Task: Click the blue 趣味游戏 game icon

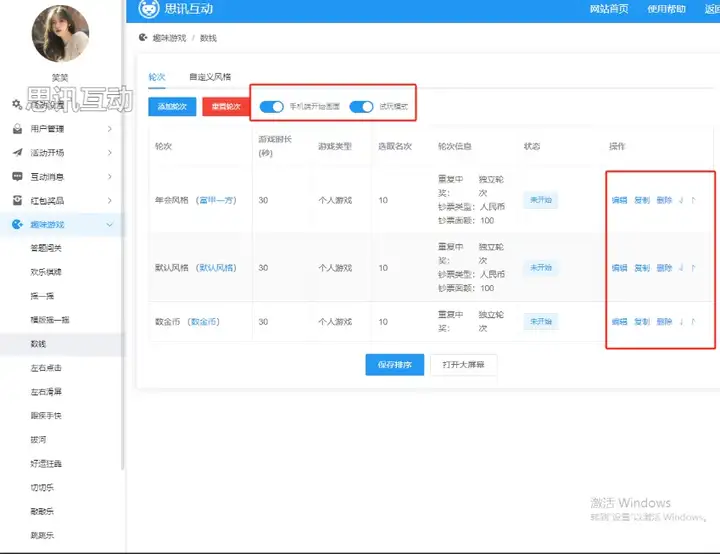Action: [17, 224]
